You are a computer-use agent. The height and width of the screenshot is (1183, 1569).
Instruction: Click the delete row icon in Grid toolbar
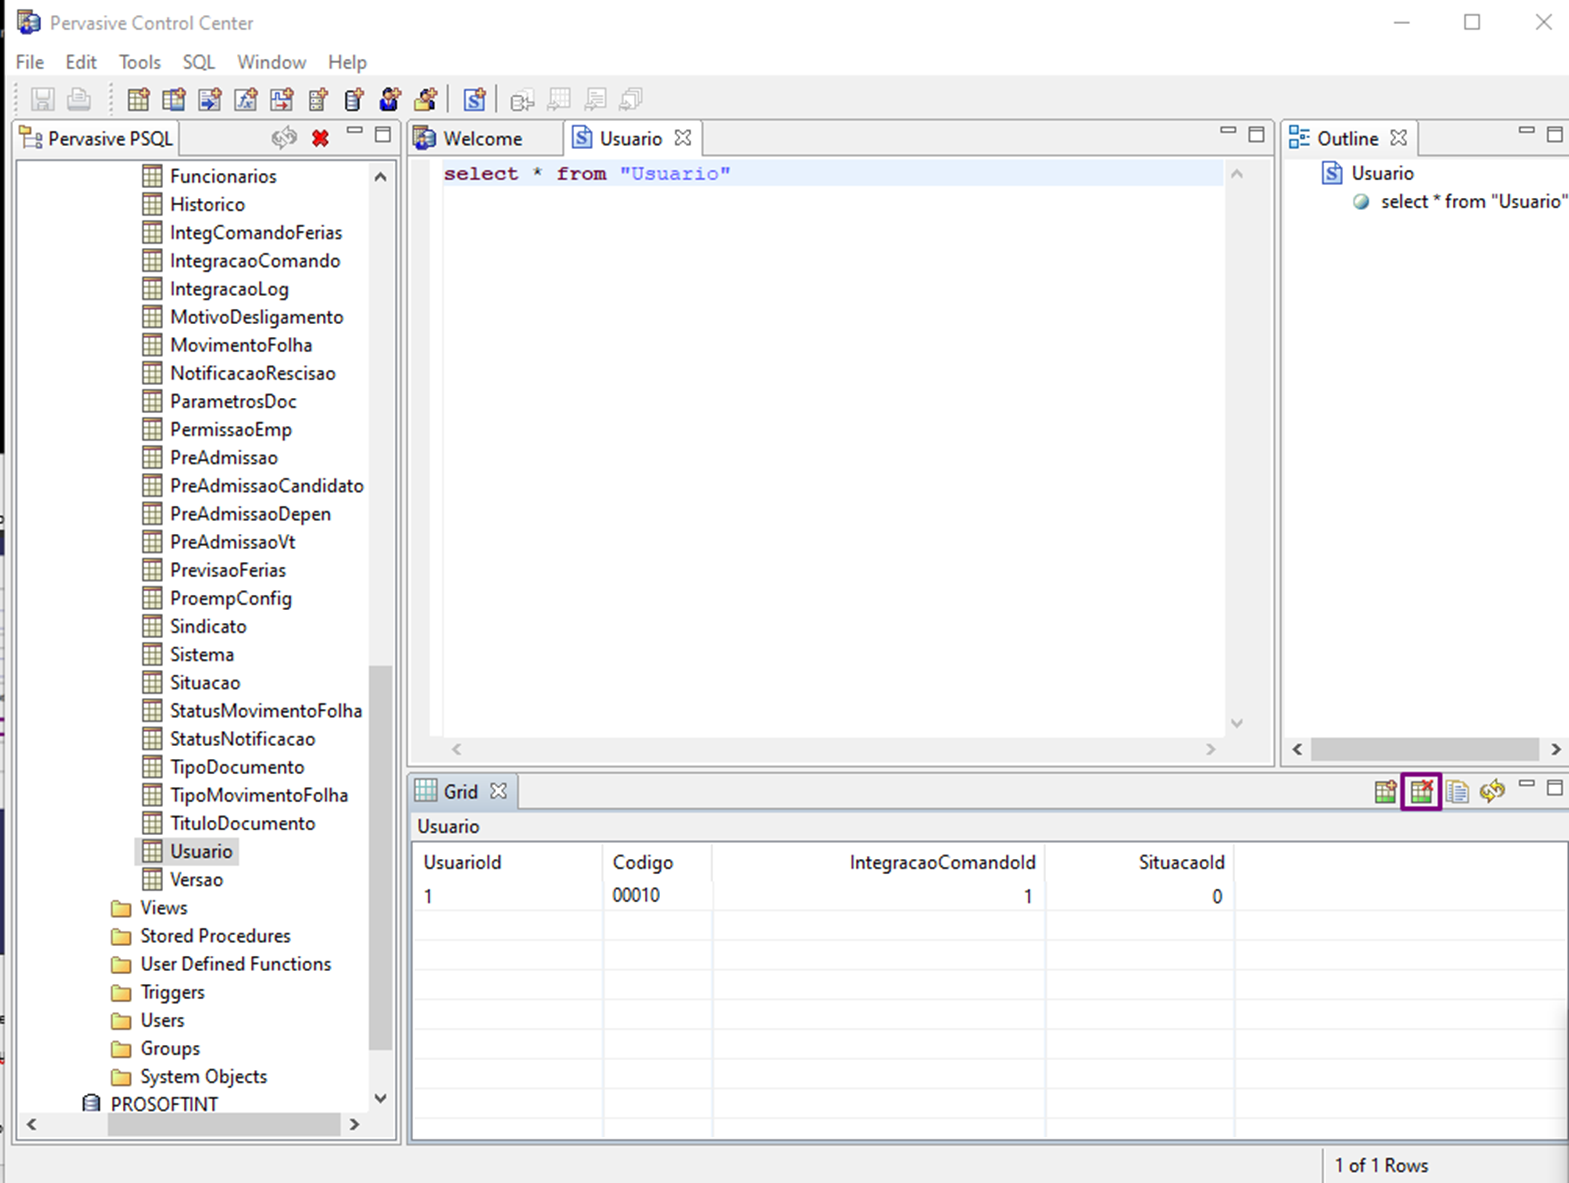(x=1421, y=792)
